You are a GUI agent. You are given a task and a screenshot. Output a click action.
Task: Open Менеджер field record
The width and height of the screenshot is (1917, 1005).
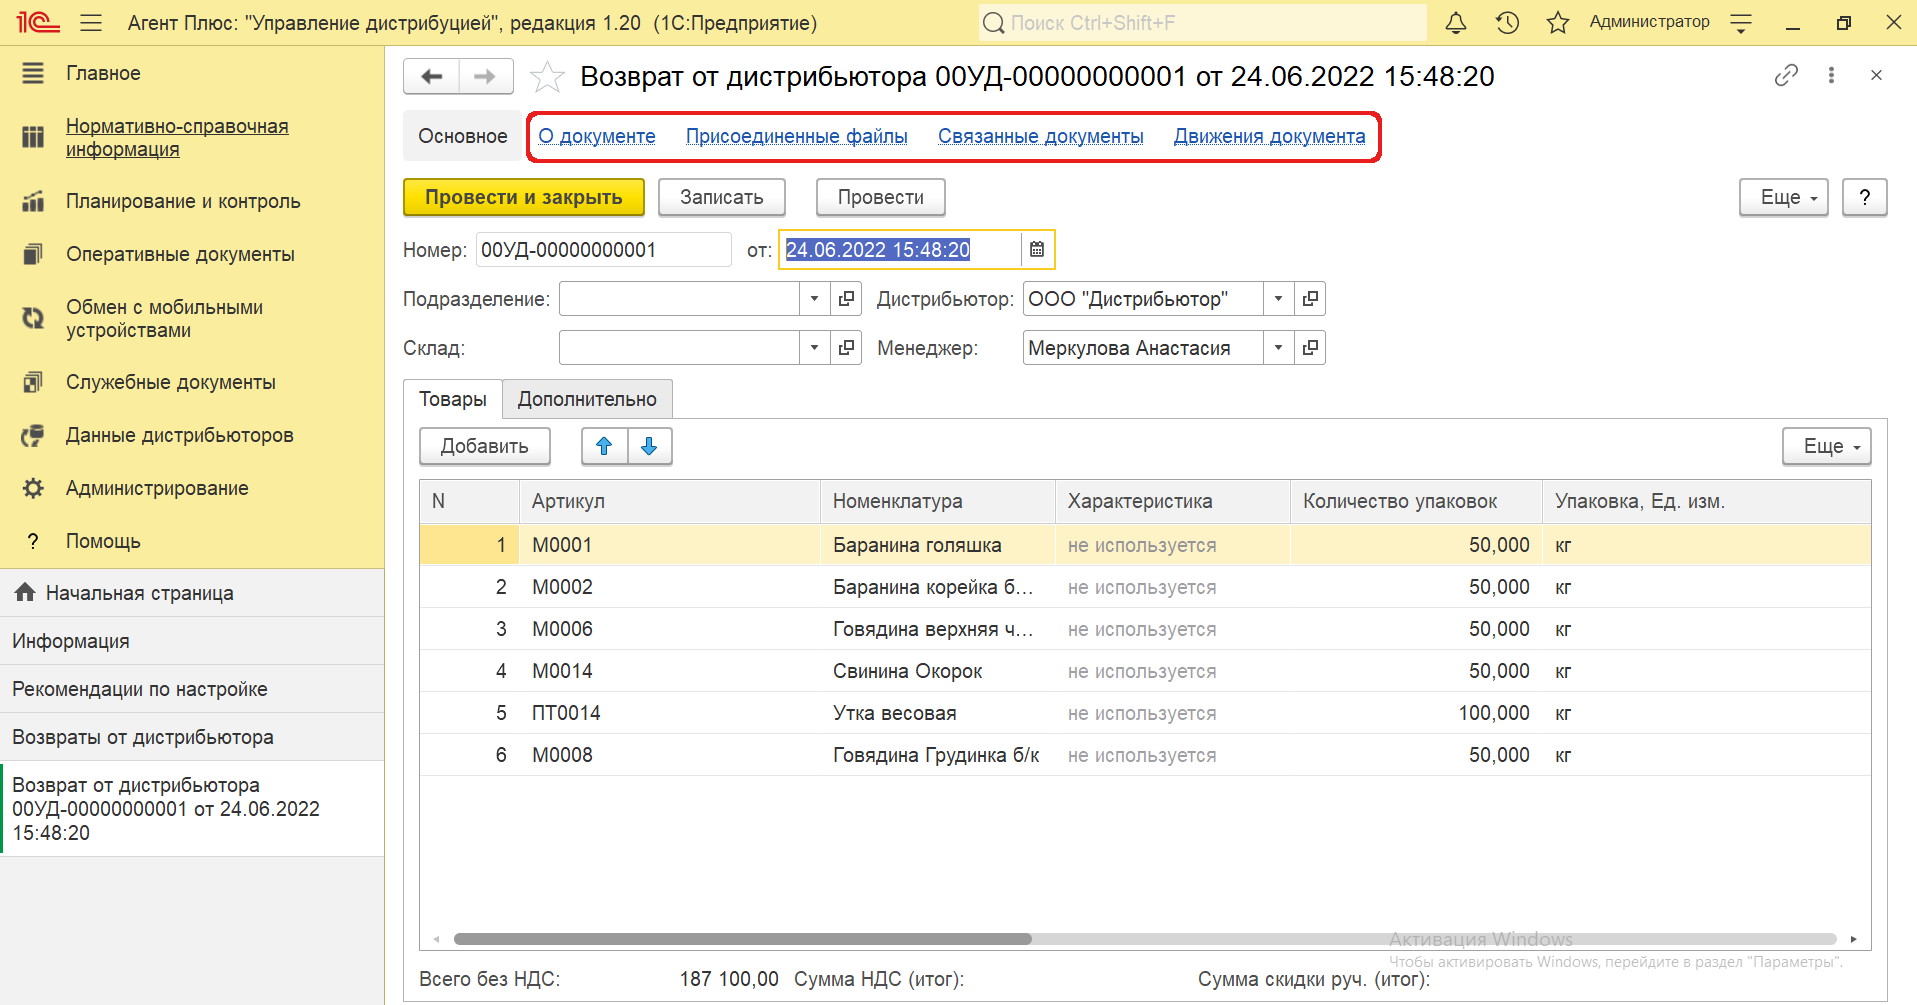click(x=1310, y=348)
